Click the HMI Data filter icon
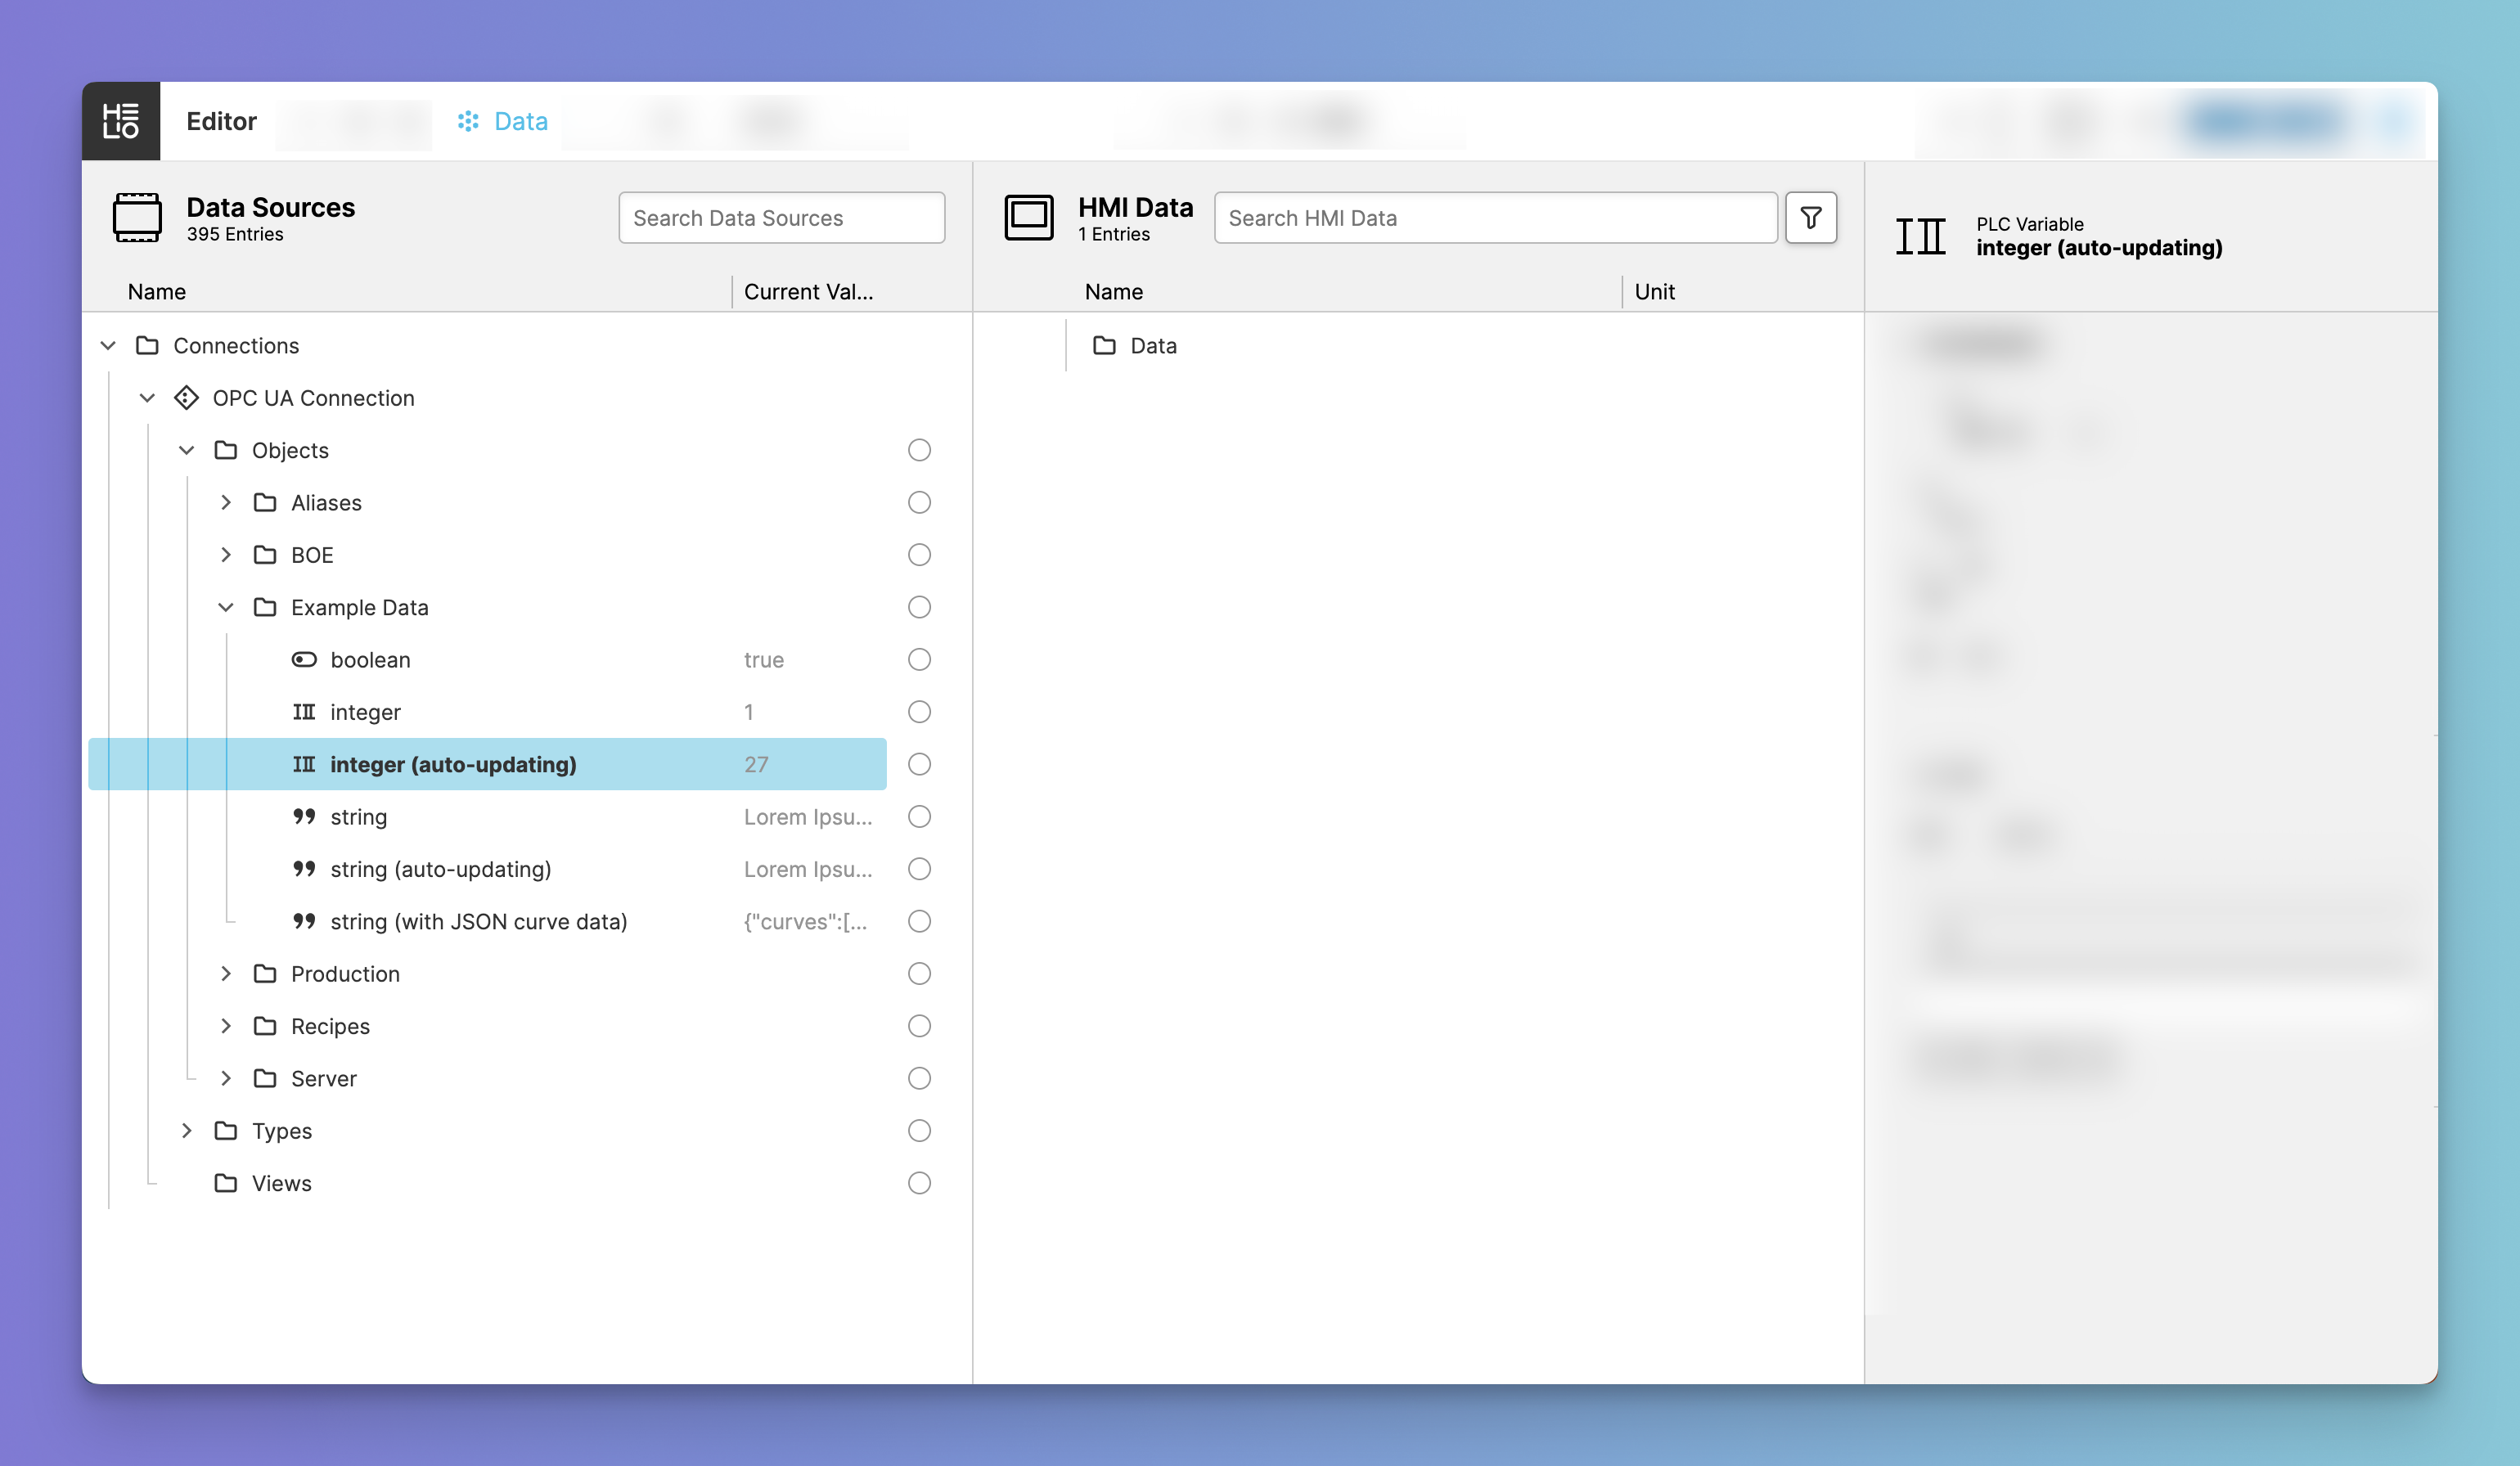The width and height of the screenshot is (2520, 1466). click(1810, 217)
